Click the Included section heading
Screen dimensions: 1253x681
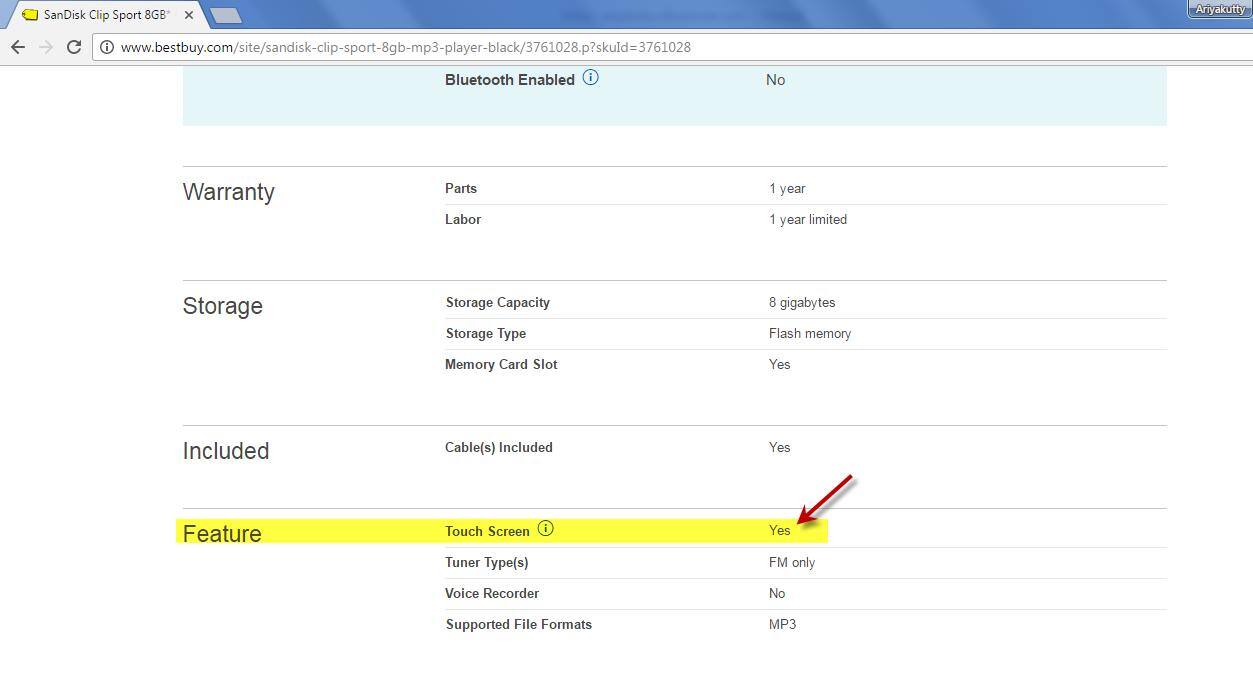point(225,451)
